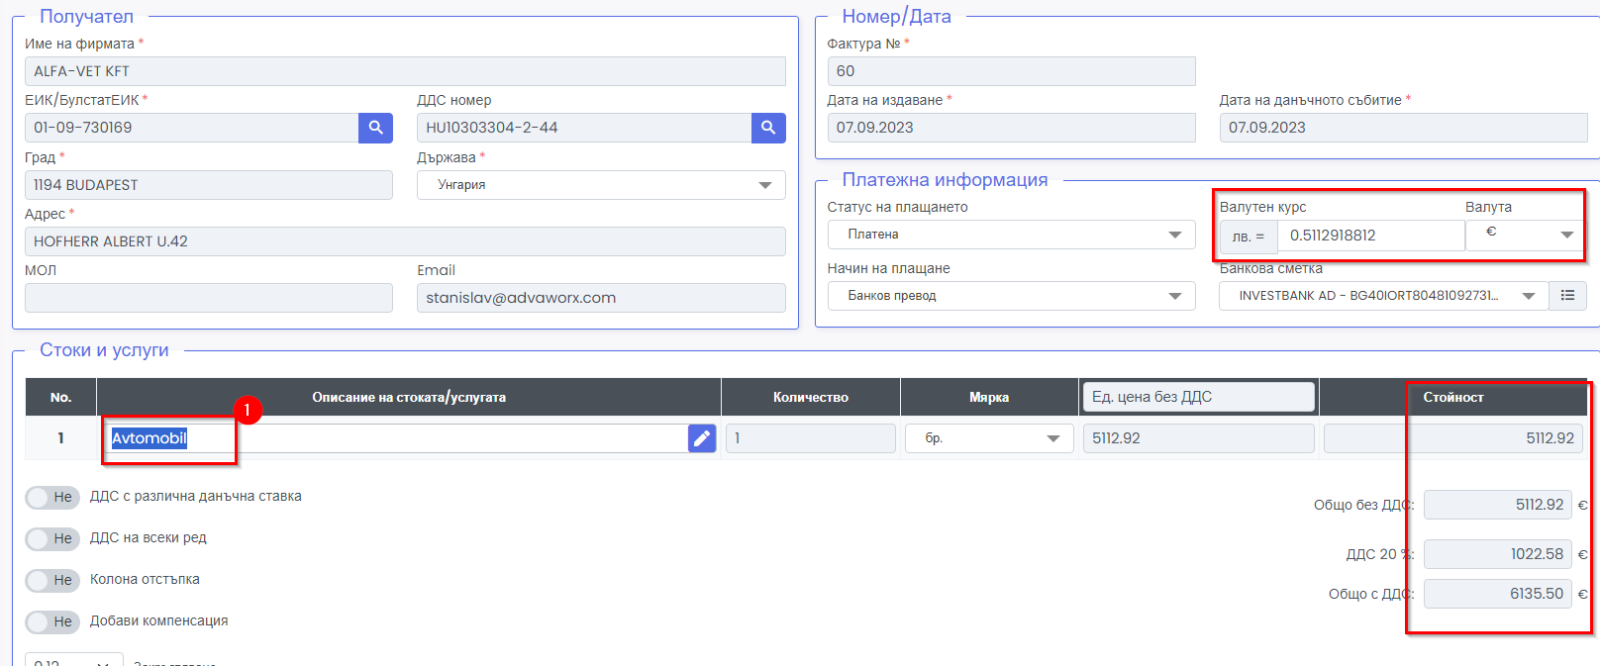The image size is (1600, 666).
Task: Open the bank accounts list icon
Action: 1567,296
